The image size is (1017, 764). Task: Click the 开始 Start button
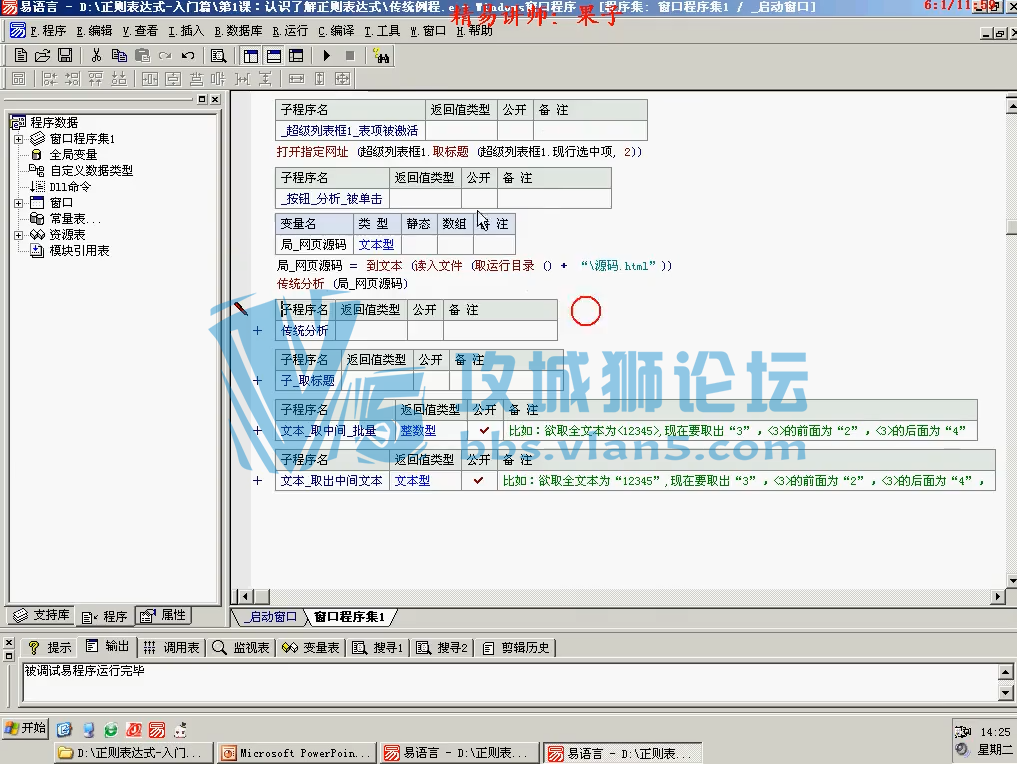click(x=26, y=728)
